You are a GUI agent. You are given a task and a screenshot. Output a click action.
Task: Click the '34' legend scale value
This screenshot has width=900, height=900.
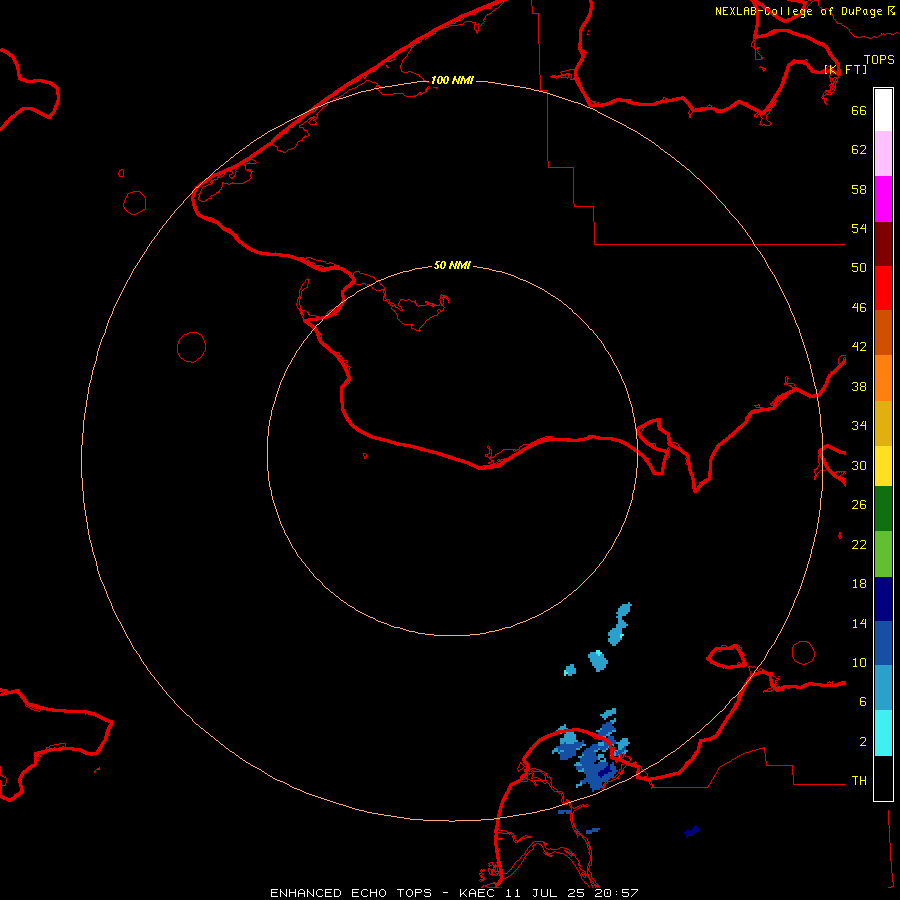click(859, 426)
